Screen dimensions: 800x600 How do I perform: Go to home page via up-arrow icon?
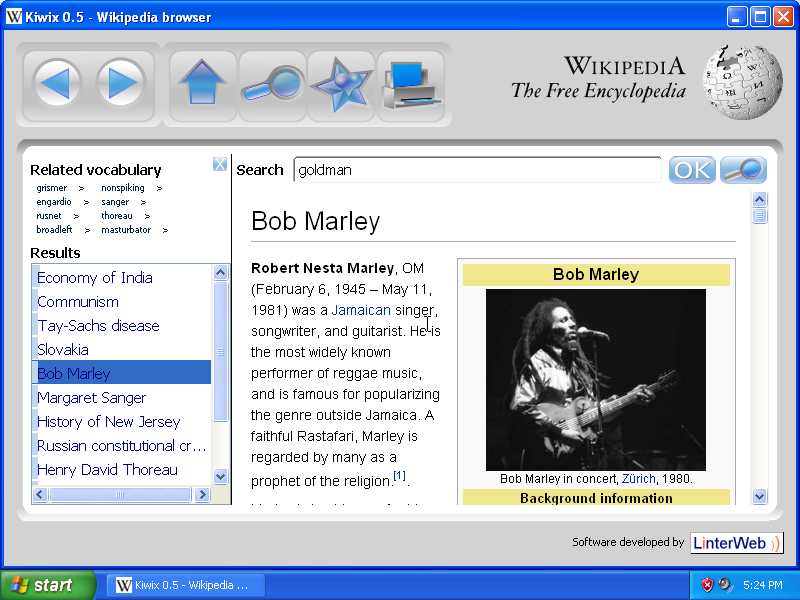[x=204, y=84]
